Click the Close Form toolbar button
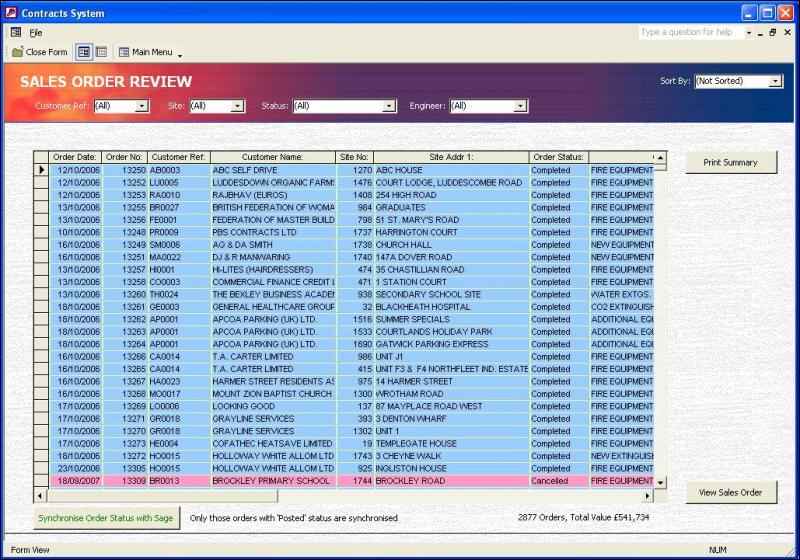 40,52
